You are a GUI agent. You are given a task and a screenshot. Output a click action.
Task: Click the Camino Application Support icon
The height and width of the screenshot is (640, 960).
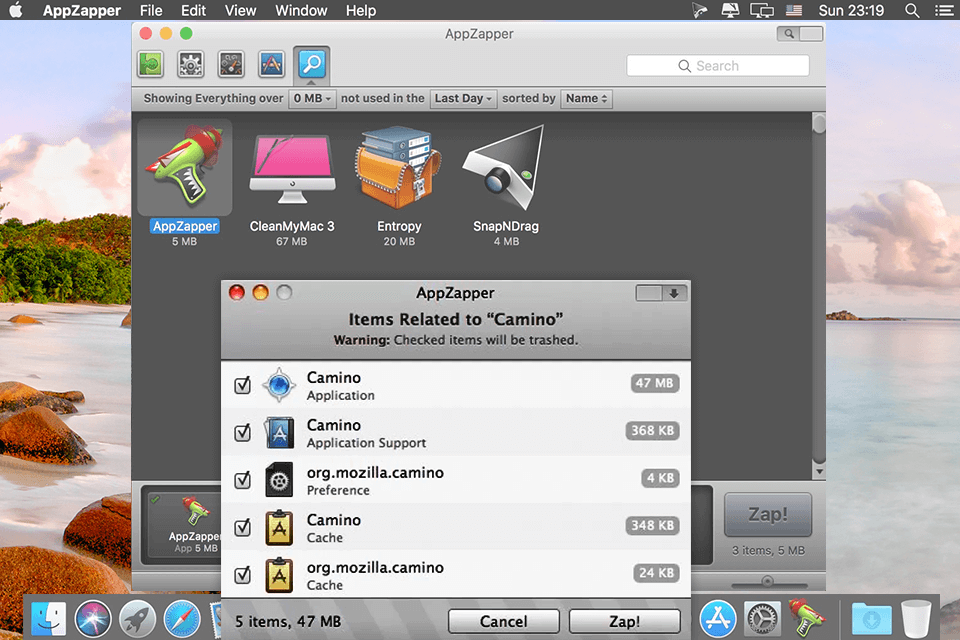279,432
